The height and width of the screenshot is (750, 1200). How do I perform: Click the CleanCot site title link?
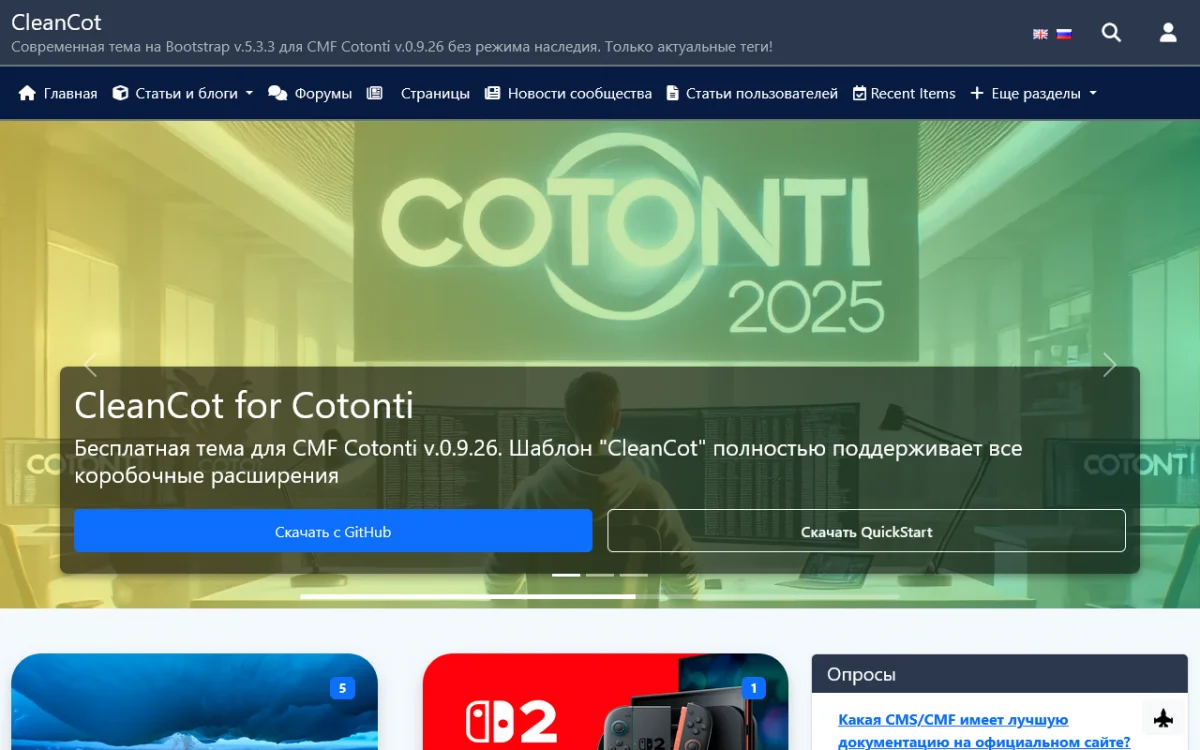coord(56,21)
